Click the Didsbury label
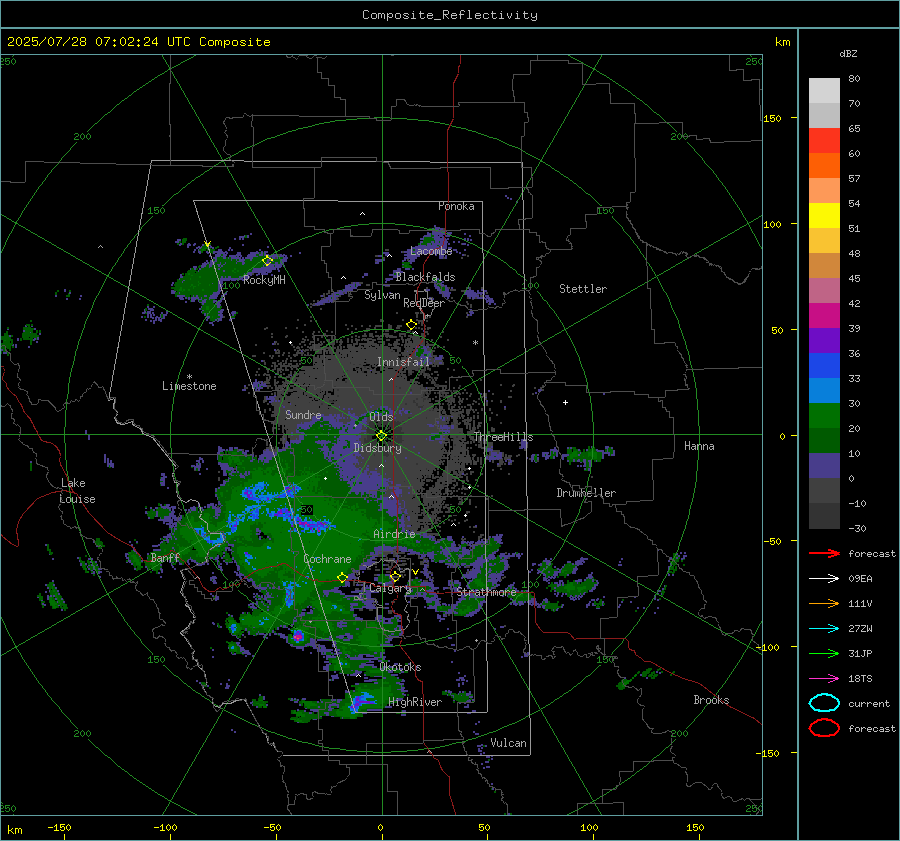Viewport: 900px width, 841px height. 378,448
